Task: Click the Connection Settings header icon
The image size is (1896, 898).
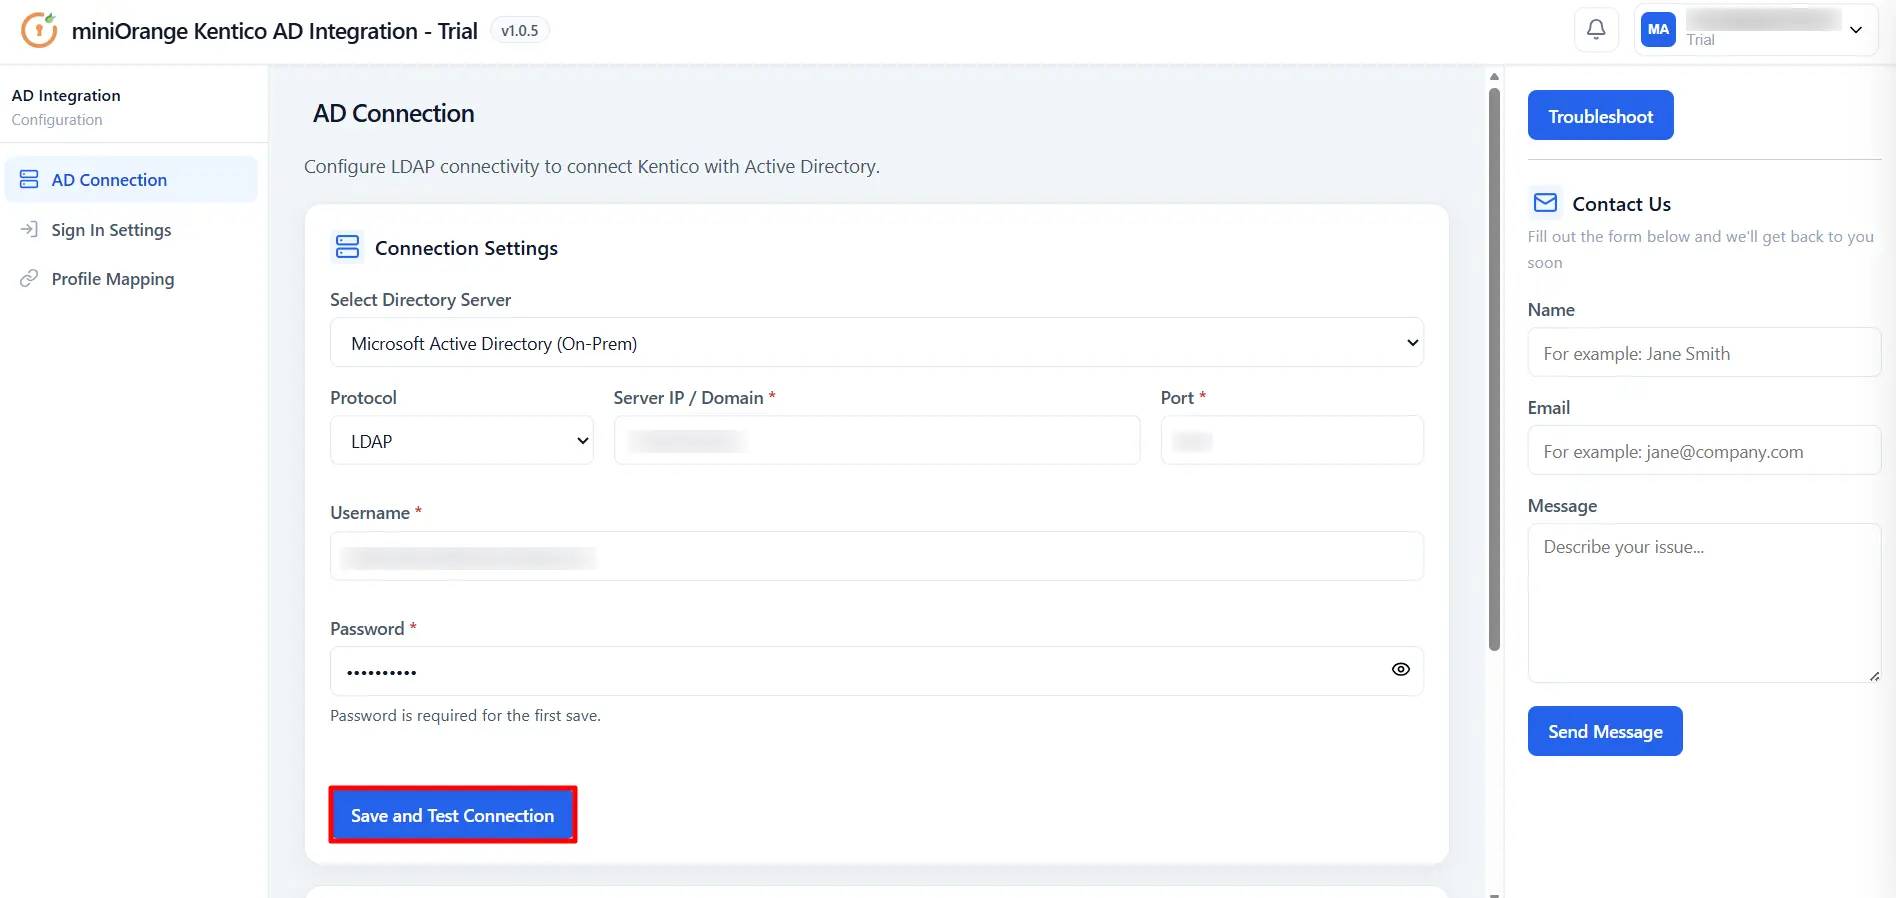Action: pyautogui.click(x=347, y=247)
